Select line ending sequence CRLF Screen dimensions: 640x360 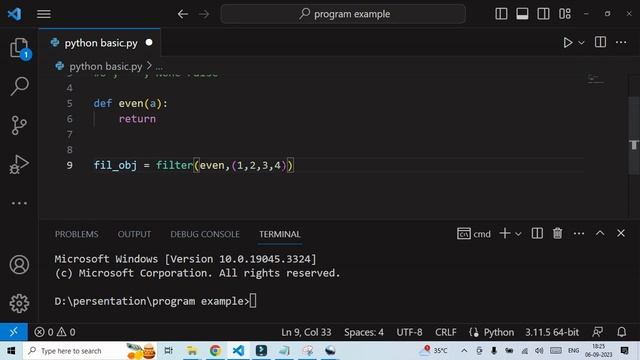(x=445, y=332)
